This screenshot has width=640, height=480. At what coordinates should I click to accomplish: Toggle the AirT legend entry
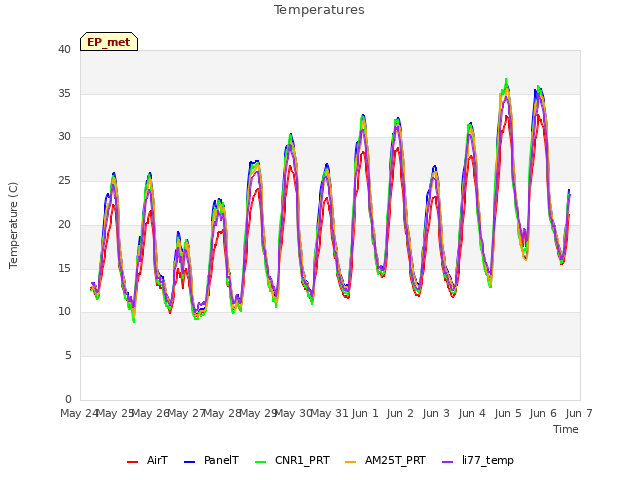(x=147, y=460)
